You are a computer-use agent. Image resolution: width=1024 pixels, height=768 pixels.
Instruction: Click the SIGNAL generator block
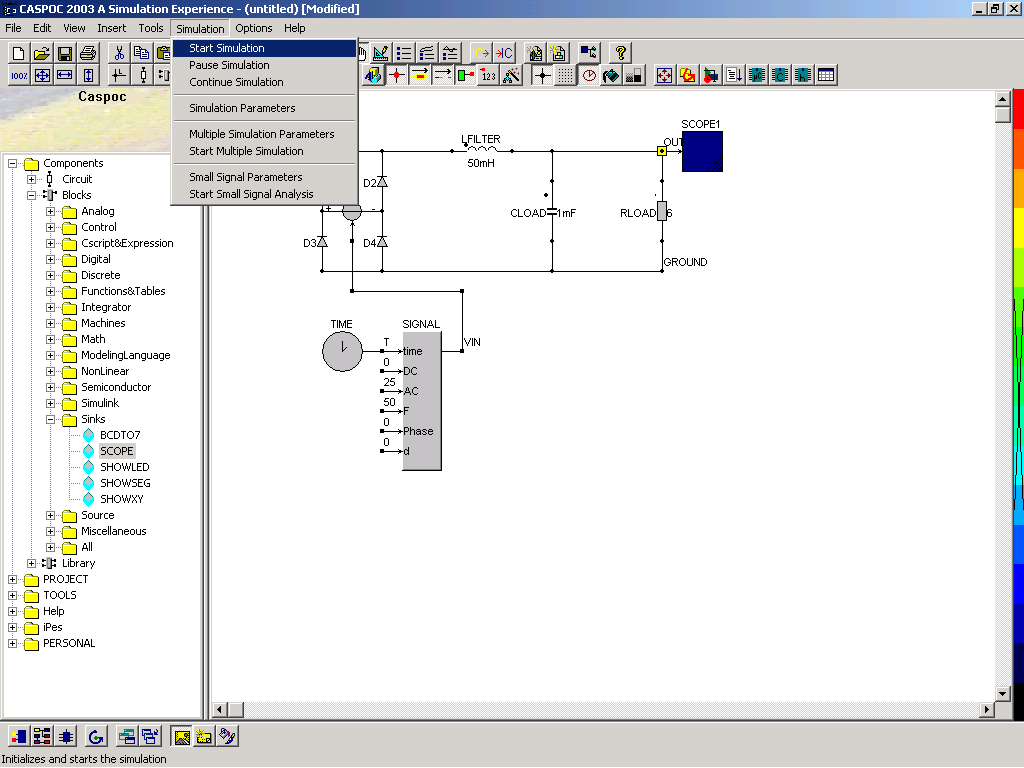pos(422,401)
